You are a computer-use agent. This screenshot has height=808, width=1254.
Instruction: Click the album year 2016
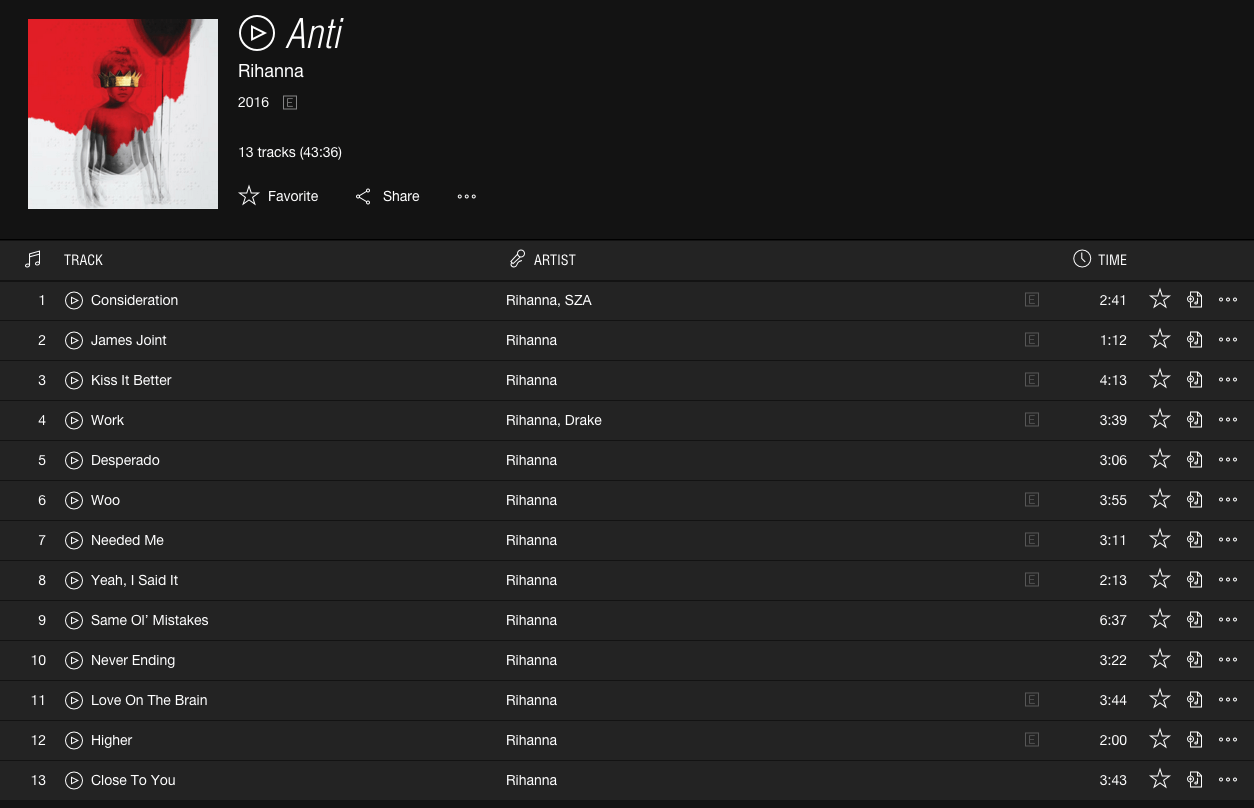253,102
